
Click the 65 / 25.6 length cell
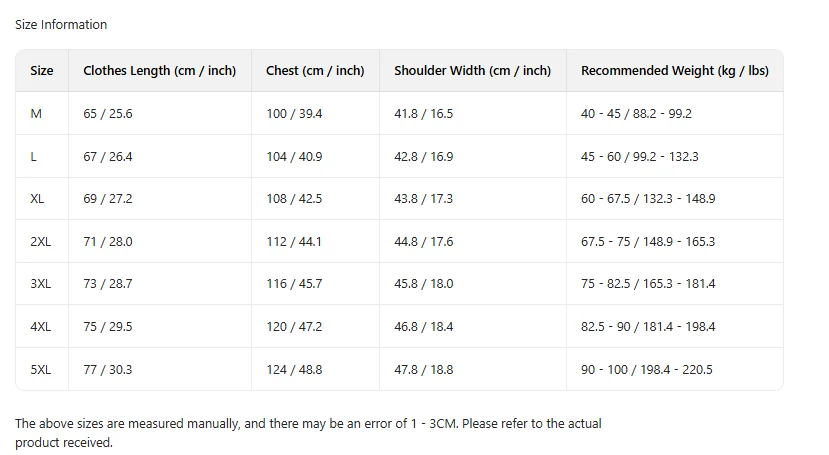(108, 114)
